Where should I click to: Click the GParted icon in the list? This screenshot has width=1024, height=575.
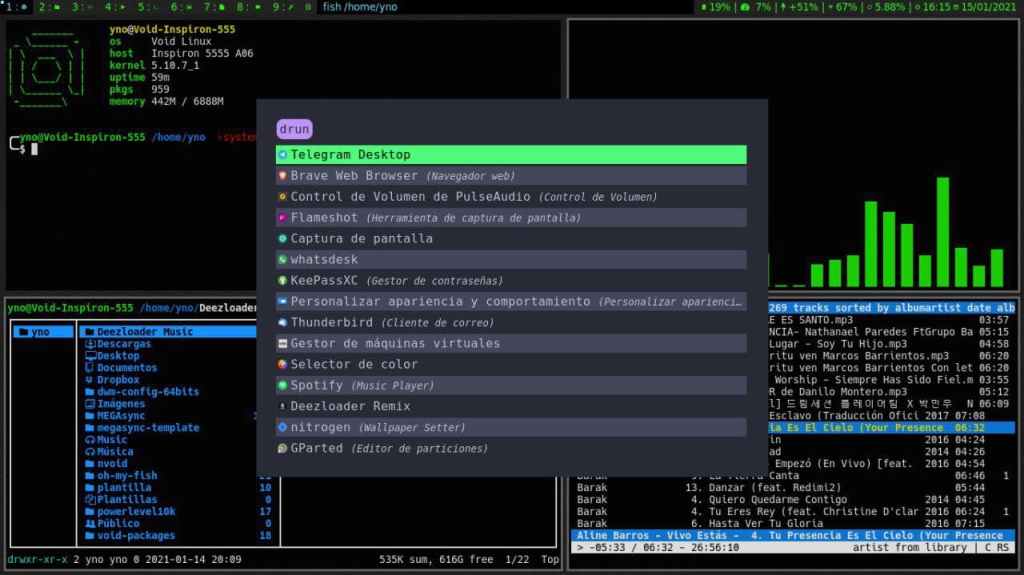click(283, 448)
